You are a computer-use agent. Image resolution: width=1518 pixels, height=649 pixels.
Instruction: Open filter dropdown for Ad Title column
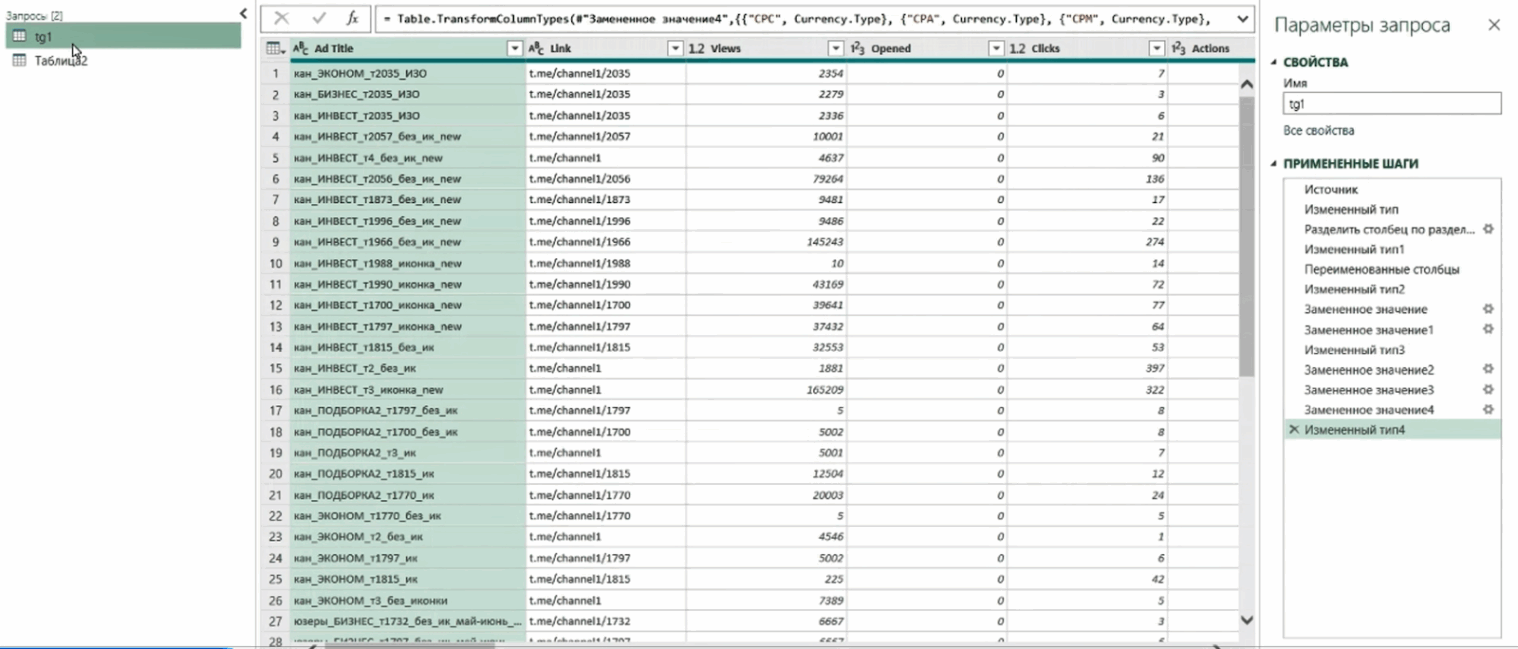click(x=515, y=48)
